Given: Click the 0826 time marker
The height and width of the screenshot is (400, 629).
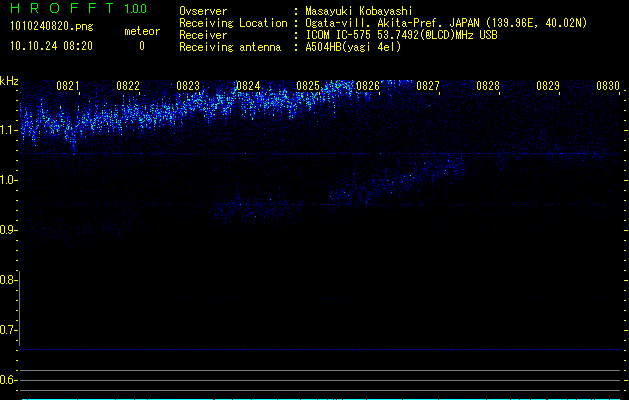Looking at the screenshot, I should 368,86.
